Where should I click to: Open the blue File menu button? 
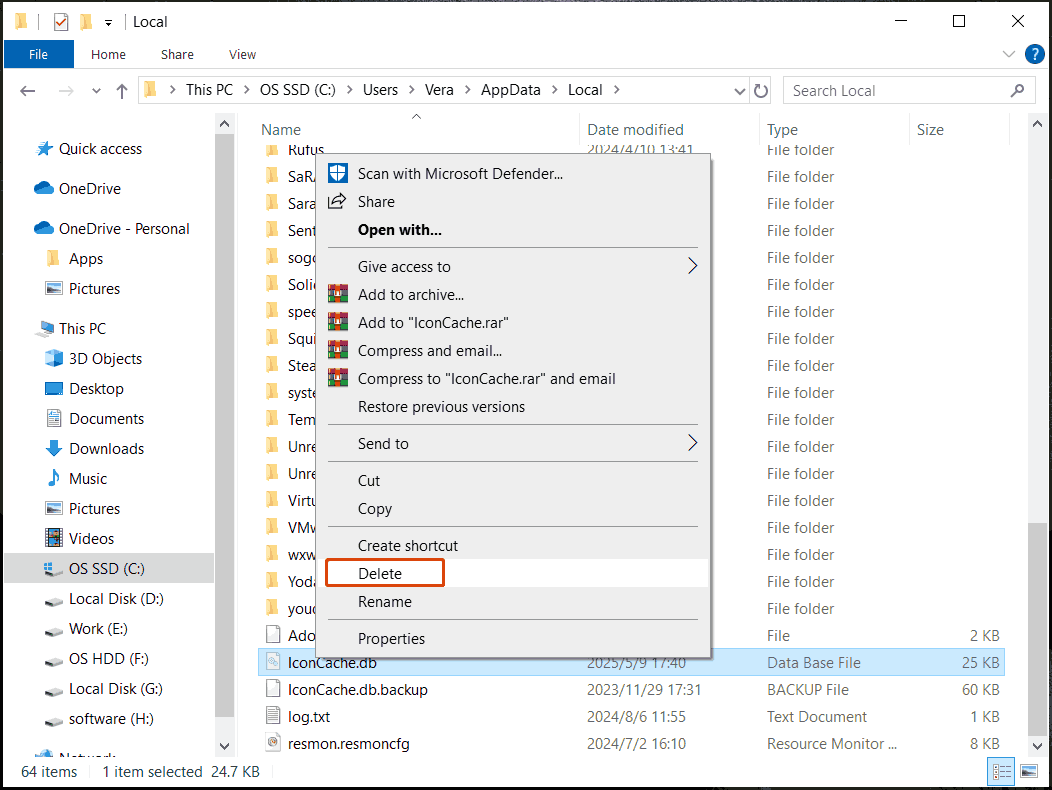pyautogui.click(x=38, y=54)
